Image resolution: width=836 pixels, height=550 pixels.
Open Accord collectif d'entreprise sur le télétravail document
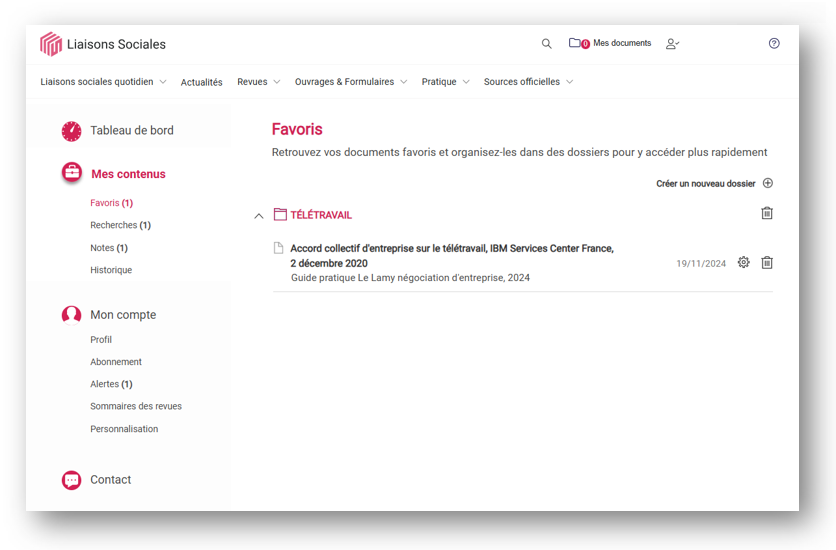coord(452,256)
